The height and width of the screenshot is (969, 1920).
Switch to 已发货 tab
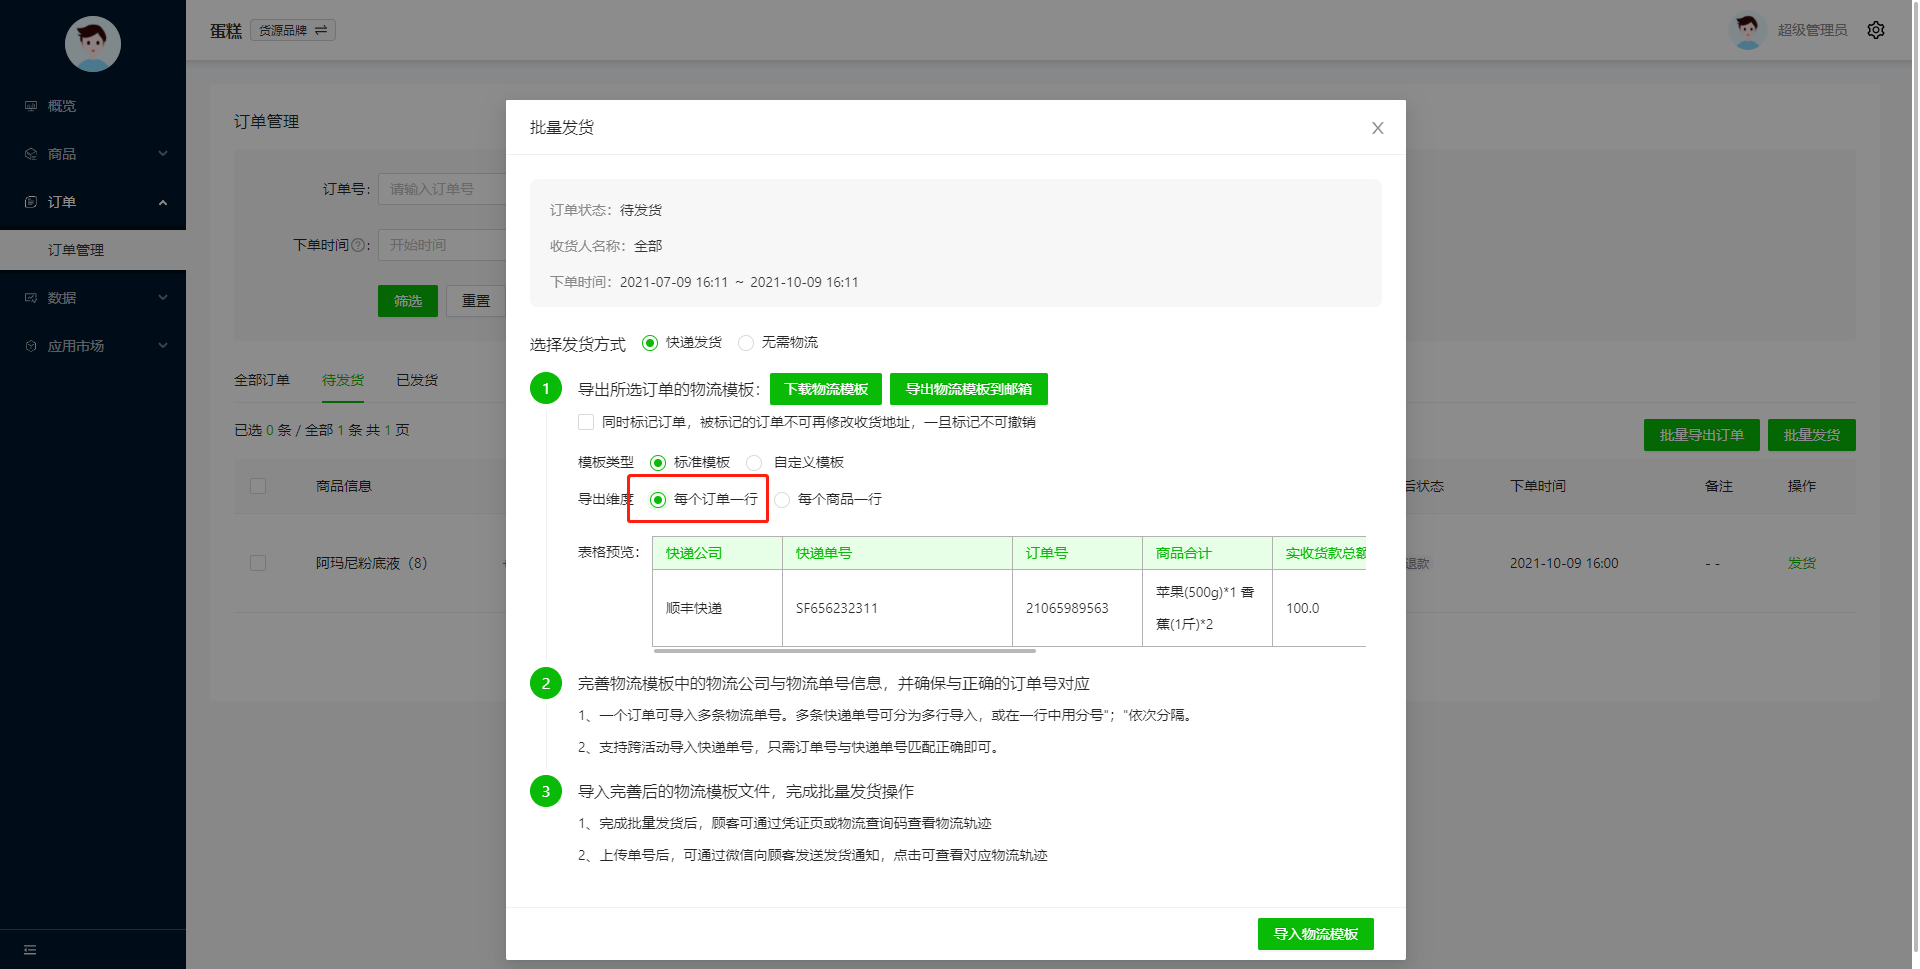(417, 380)
